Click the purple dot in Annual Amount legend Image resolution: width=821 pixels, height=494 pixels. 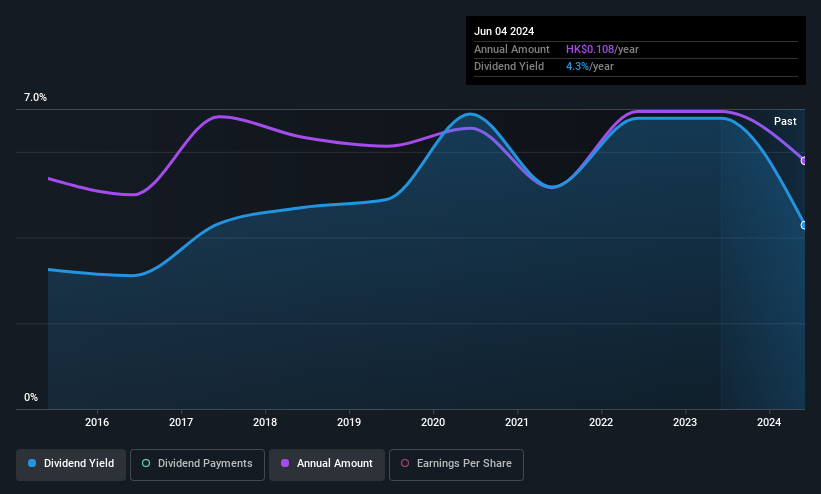(285, 464)
